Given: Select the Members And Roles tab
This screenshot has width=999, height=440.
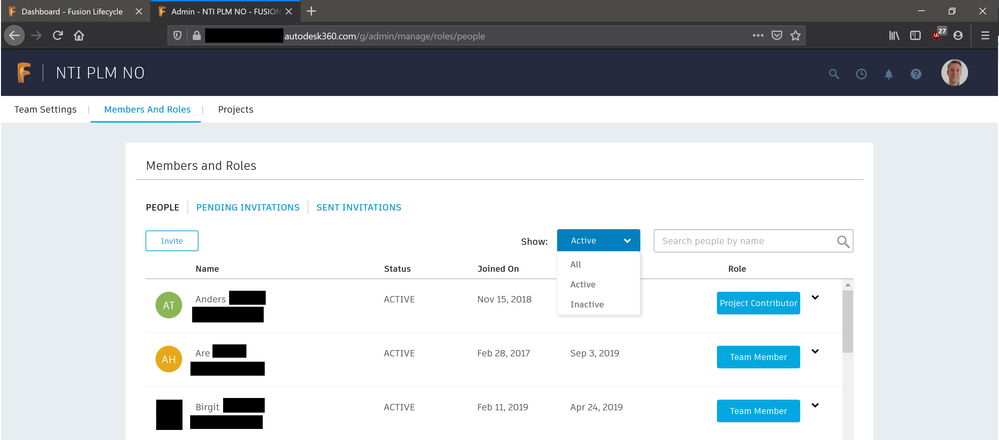Looking at the screenshot, I should click(x=147, y=110).
